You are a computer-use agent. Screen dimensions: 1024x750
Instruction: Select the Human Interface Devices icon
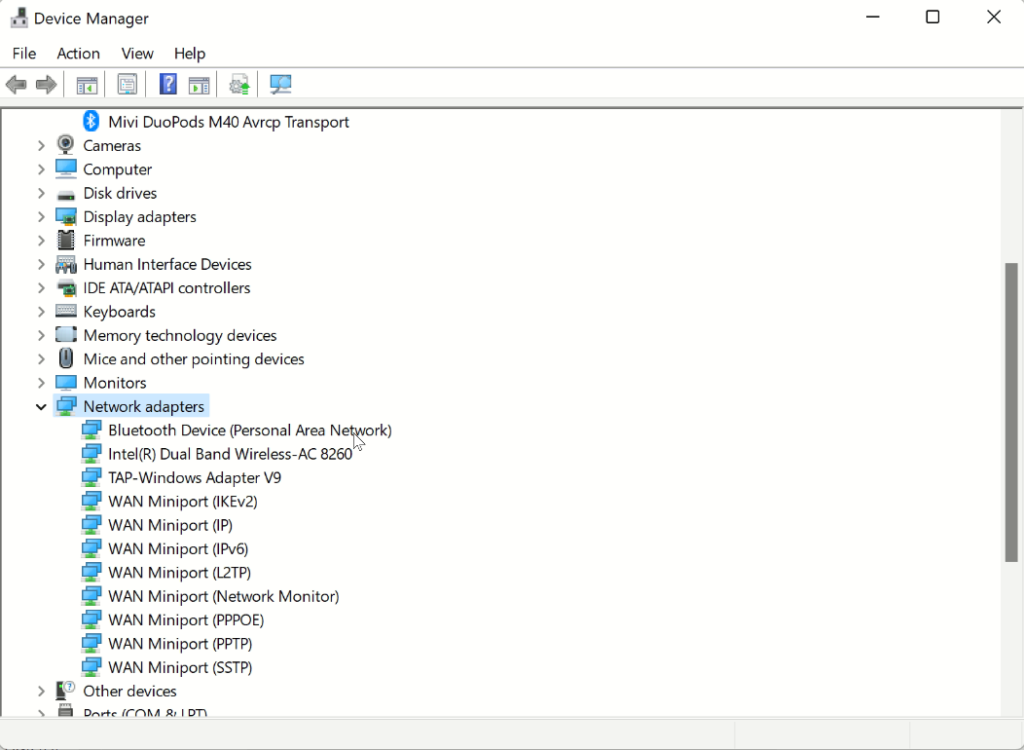[x=66, y=264]
